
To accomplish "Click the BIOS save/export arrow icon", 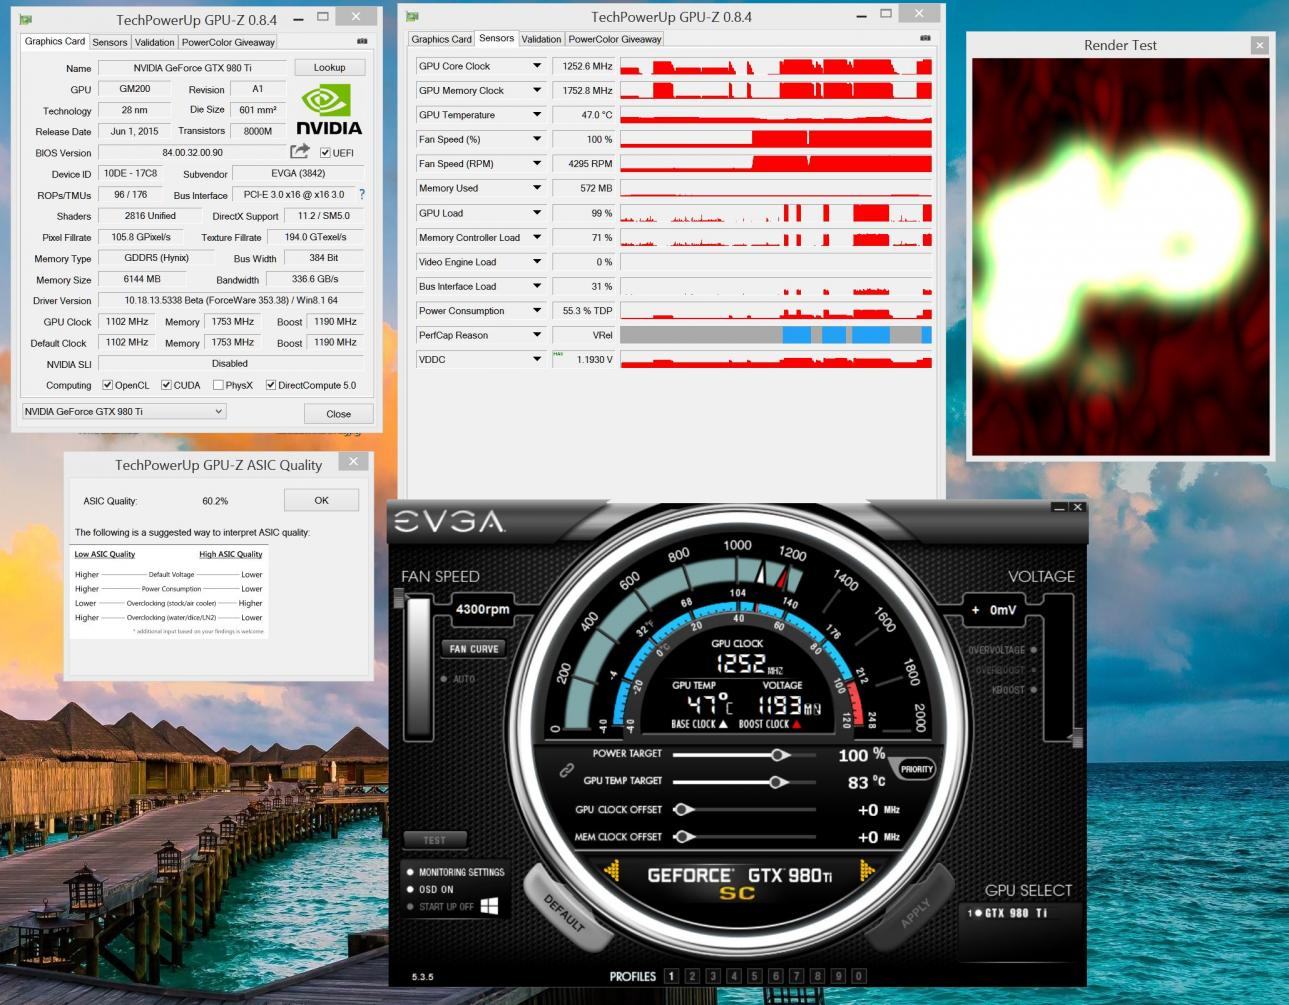I will click(300, 151).
